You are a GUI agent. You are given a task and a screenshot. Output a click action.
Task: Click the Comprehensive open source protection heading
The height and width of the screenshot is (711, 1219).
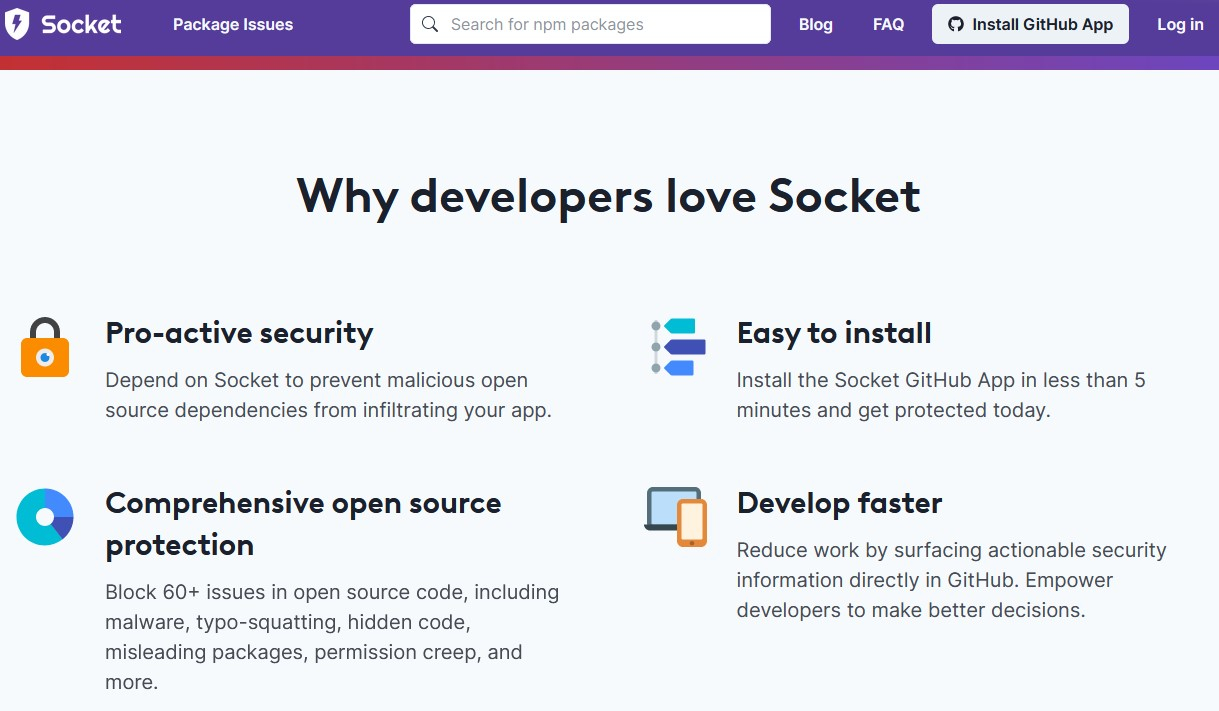[x=303, y=523]
